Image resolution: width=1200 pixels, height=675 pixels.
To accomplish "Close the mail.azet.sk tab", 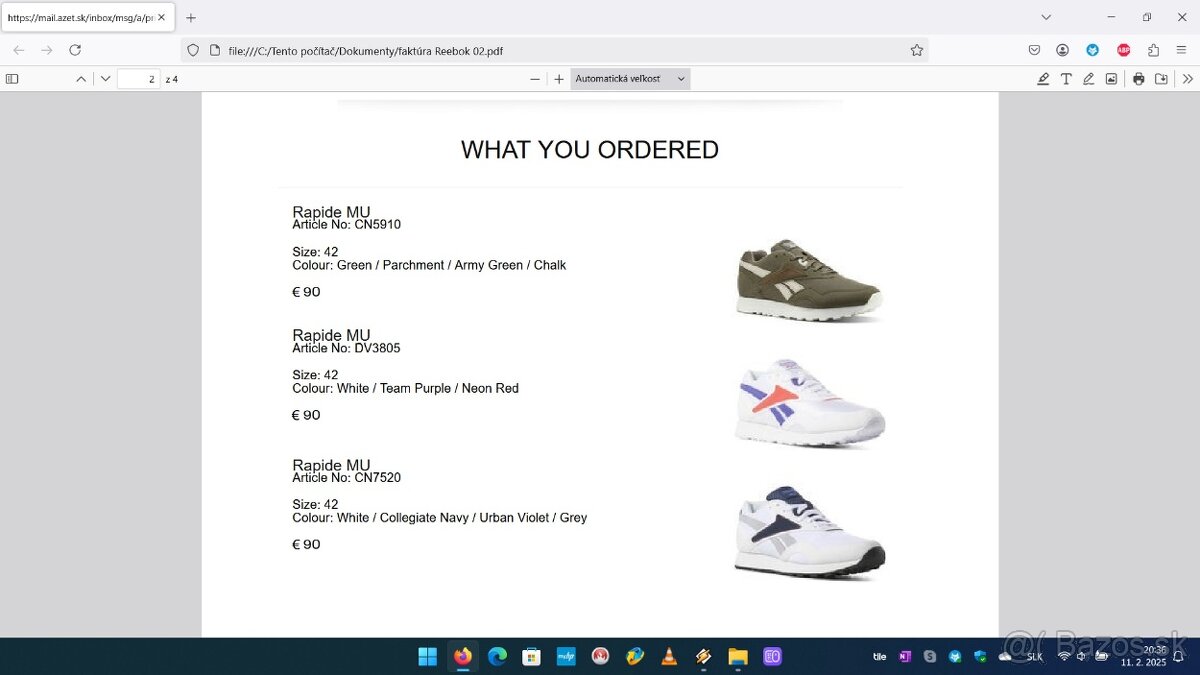I will (162, 17).
